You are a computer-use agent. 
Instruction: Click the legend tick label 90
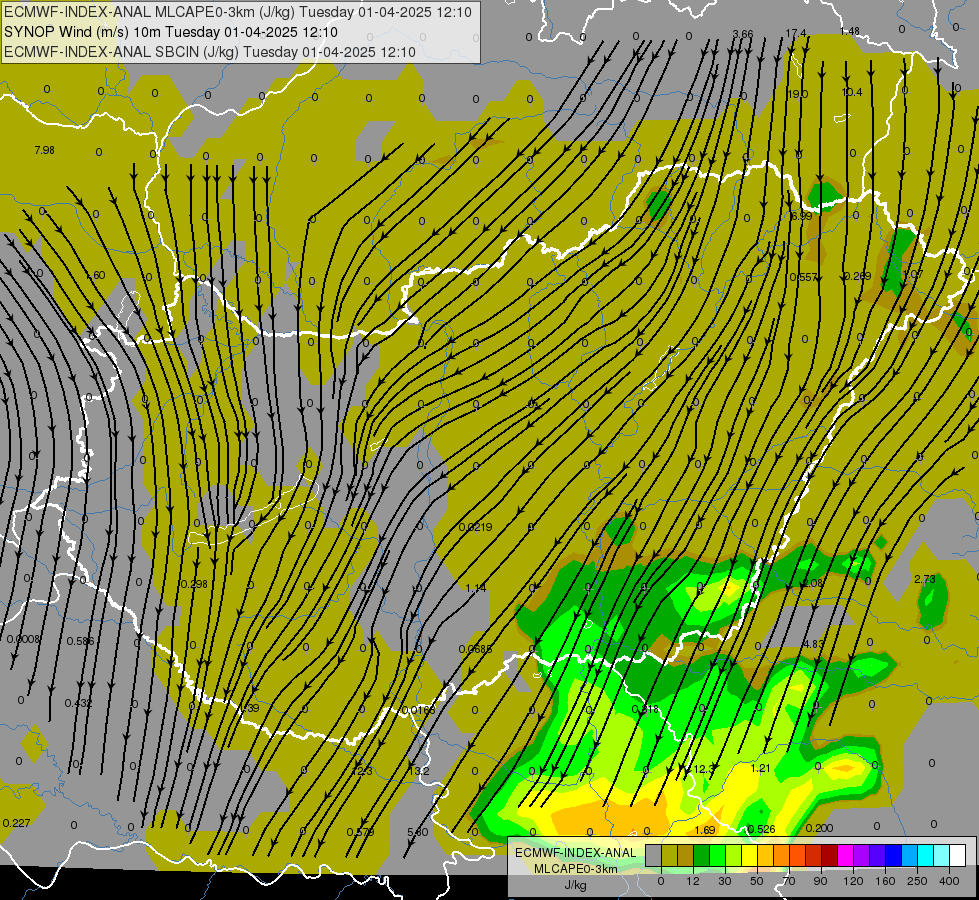[821, 881]
